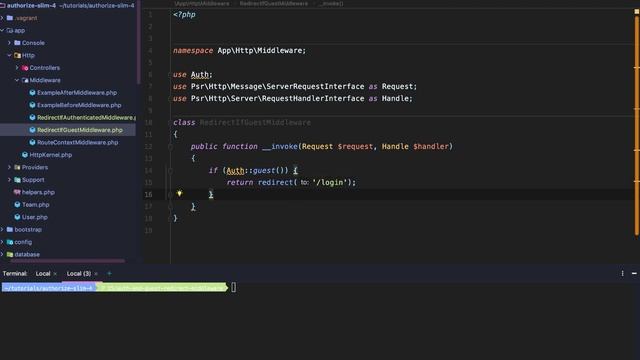Toggle fold on class declaration line 10
The width and height of the screenshot is (640, 360).
pyautogui.click(x=171, y=122)
